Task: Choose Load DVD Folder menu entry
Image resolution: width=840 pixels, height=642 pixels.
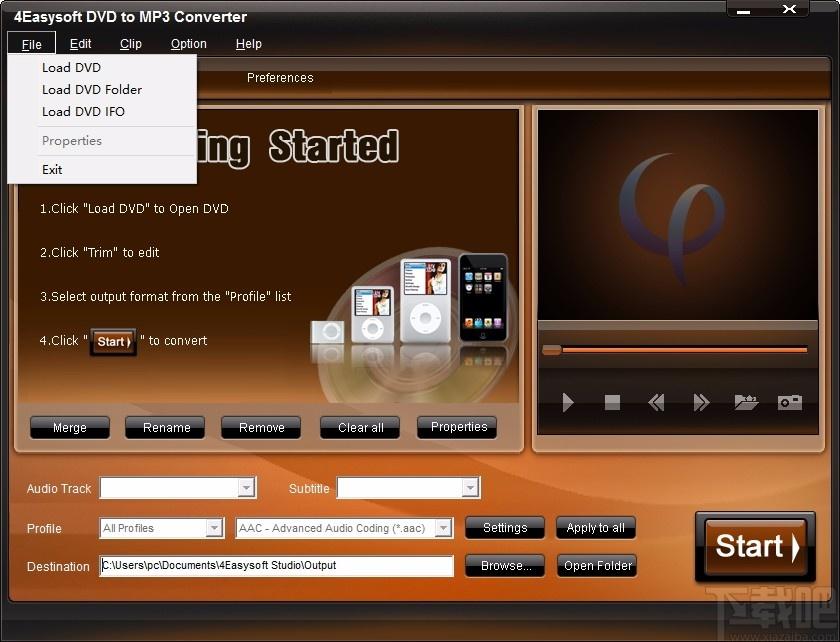Action: coord(102,89)
